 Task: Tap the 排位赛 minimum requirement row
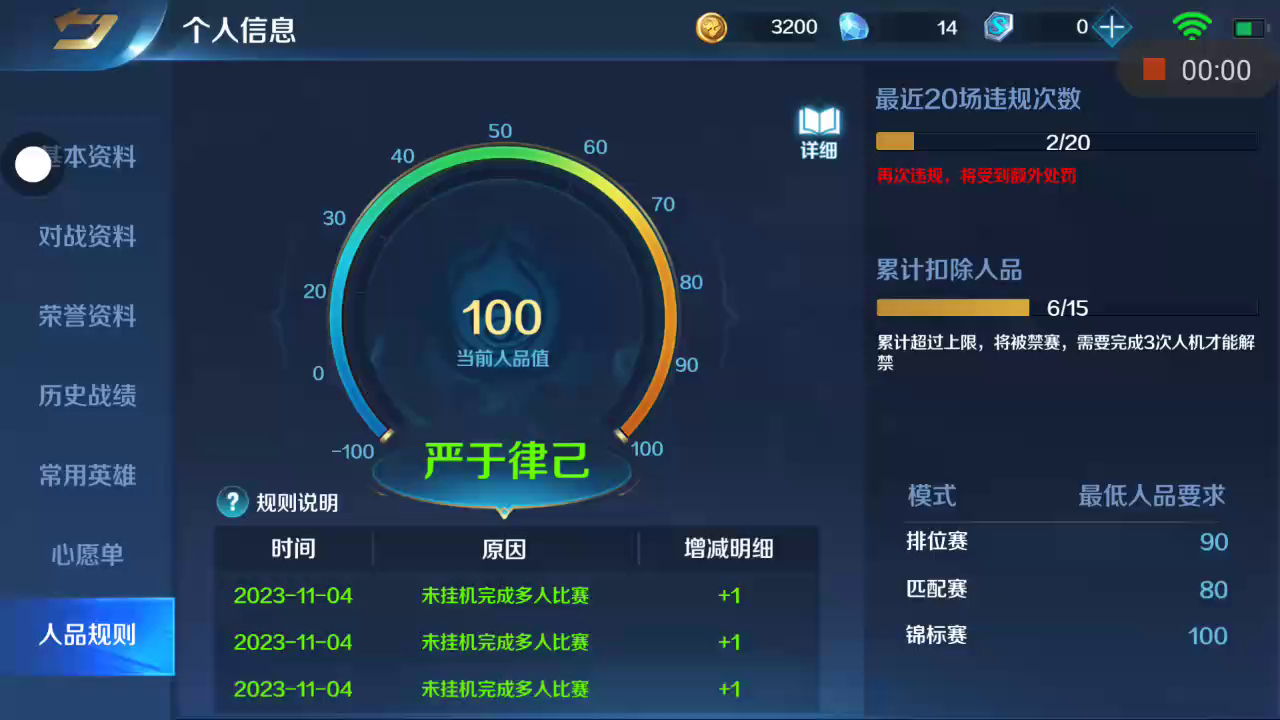1066,542
